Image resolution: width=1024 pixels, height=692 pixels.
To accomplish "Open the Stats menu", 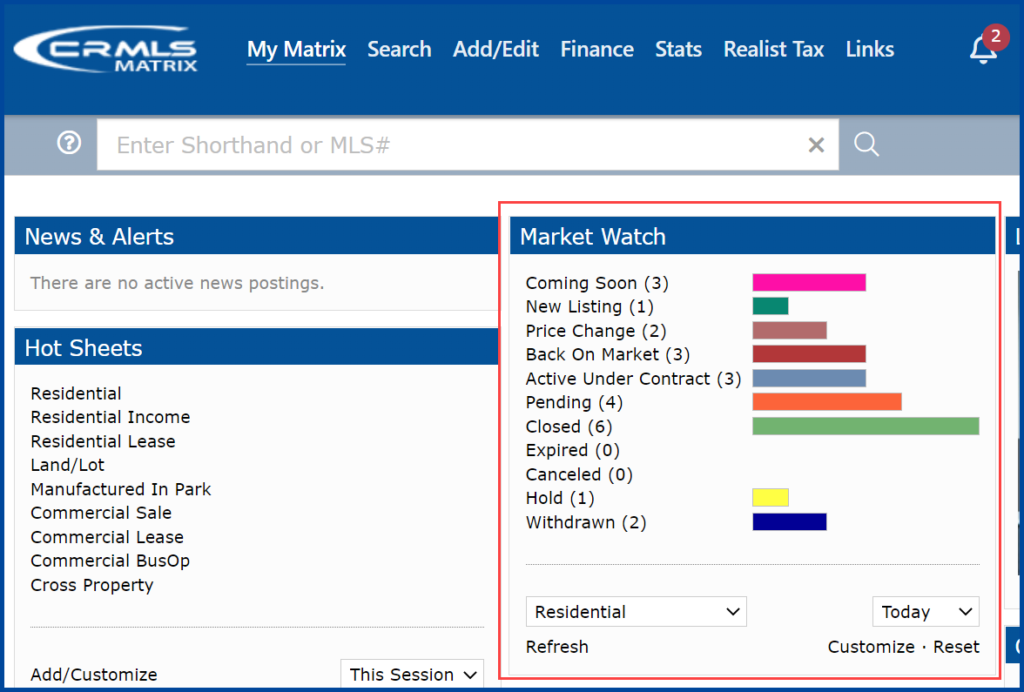I will (678, 48).
